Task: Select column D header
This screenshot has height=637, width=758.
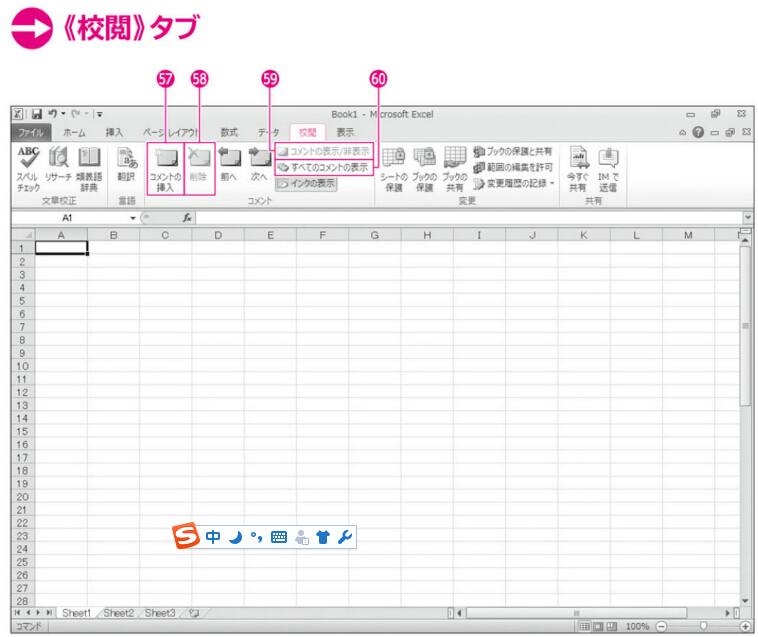Action: (x=218, y=235)
